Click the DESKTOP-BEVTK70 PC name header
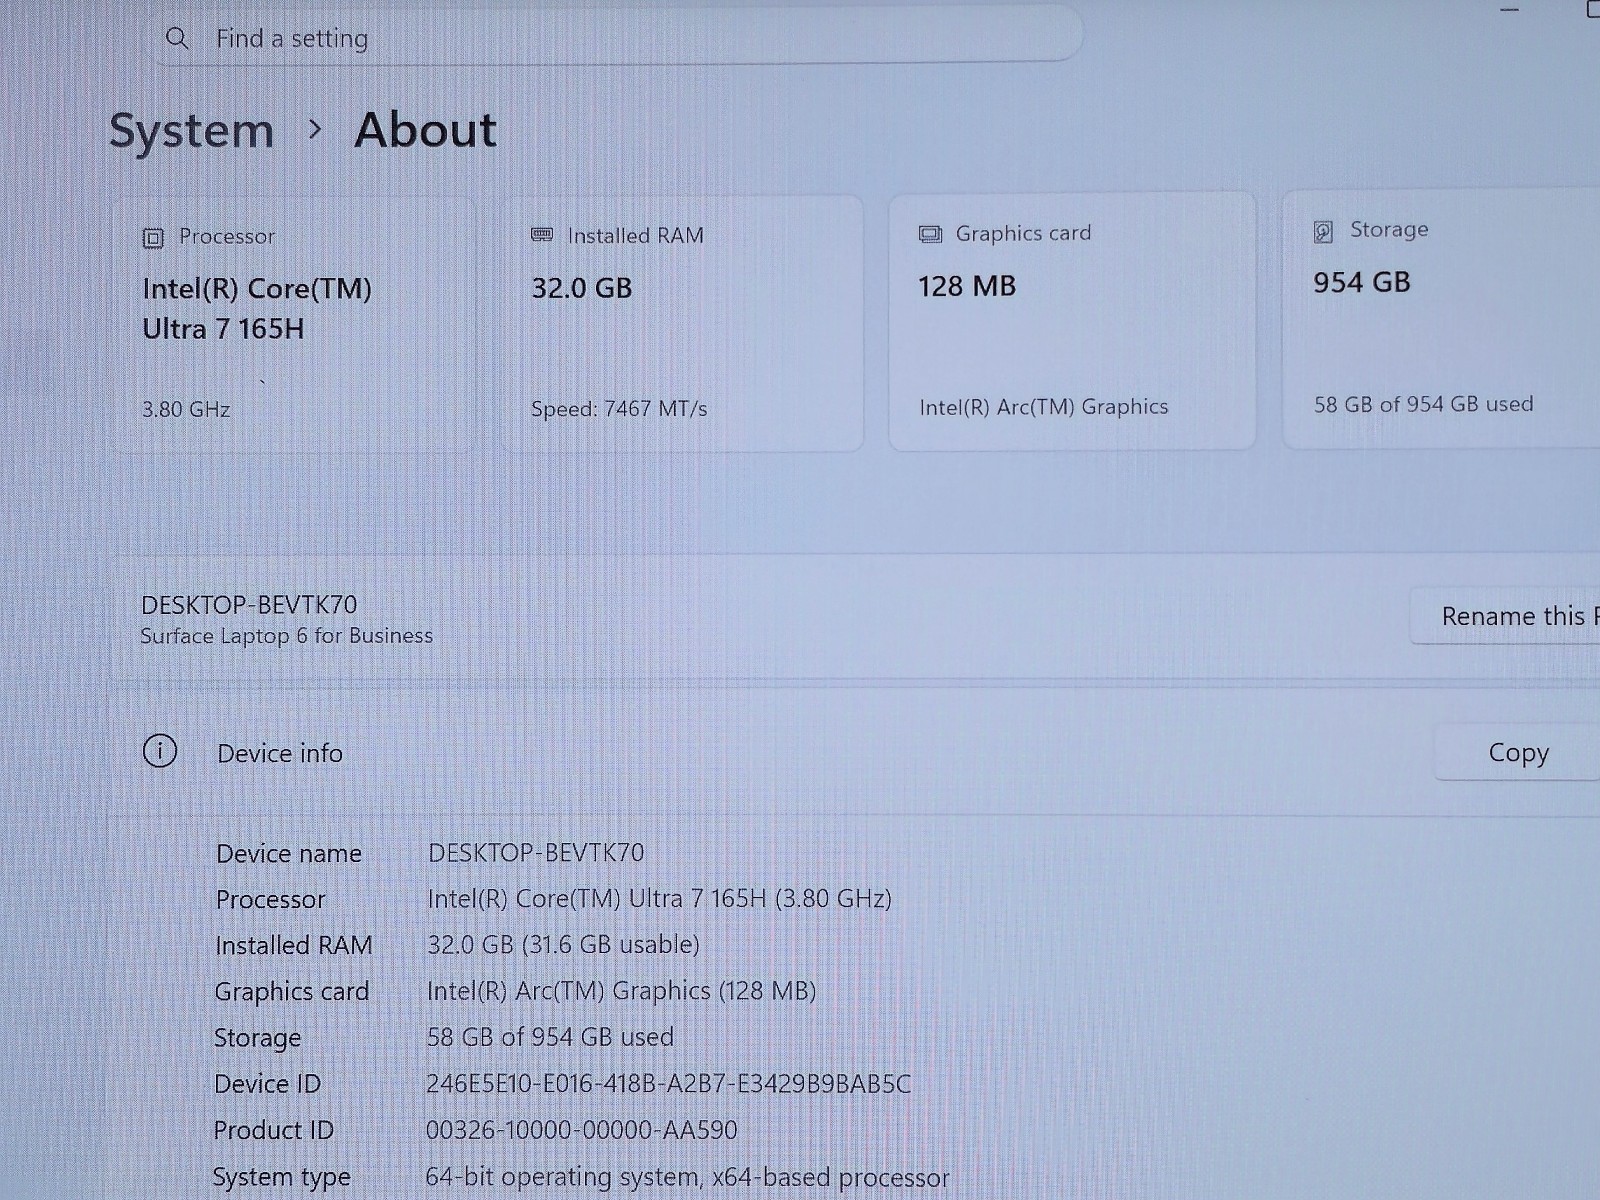The height and width of the screenshot is (1200, 1600). pyautogui.click(x=249, y=605)
